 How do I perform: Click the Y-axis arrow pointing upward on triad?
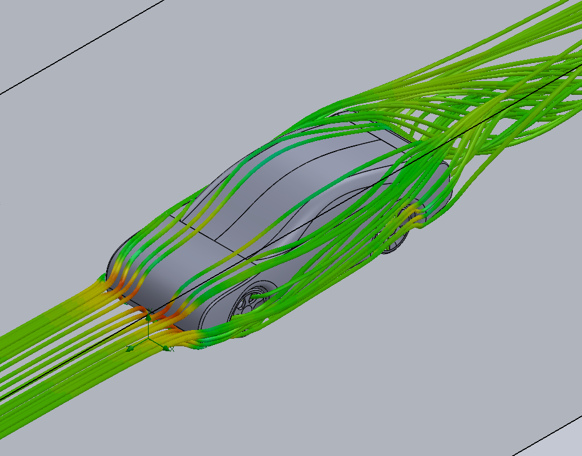click(x=148, y=317)
